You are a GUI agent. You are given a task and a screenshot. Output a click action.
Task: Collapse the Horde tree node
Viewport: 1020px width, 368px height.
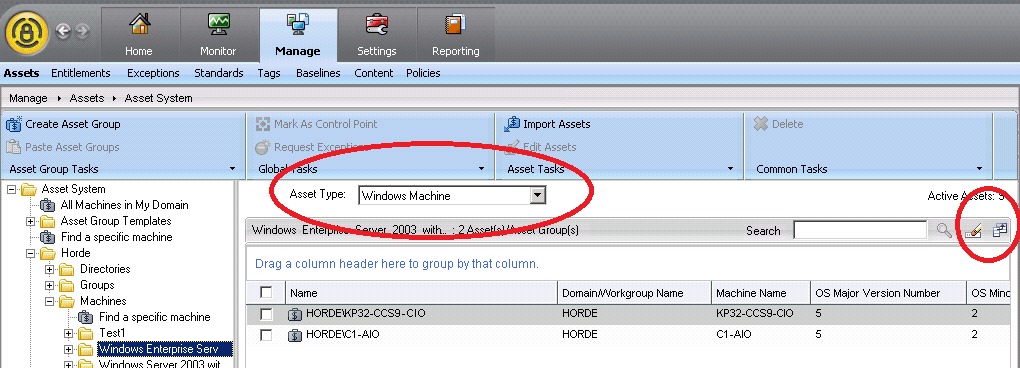point(31,253)
